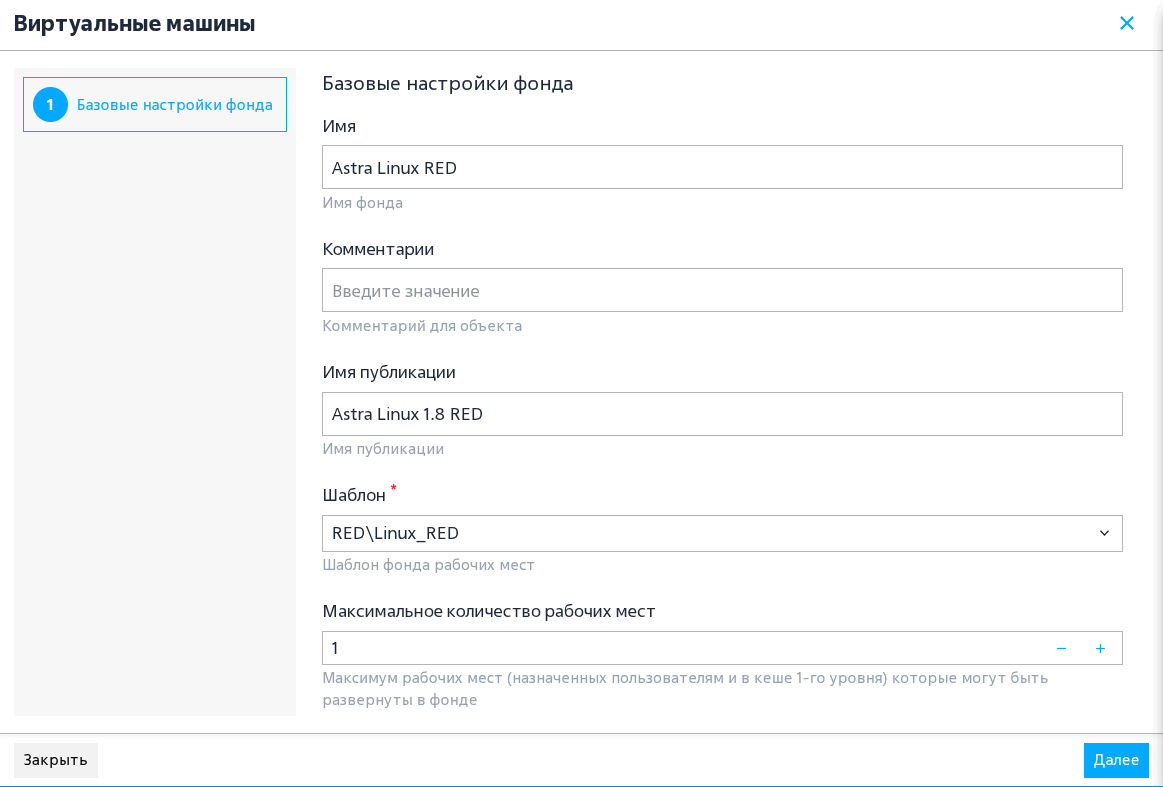Screen dimensions: 1163x787
Task: Increase maximum workplaces with plus icon
Action: coord(1101,648)
